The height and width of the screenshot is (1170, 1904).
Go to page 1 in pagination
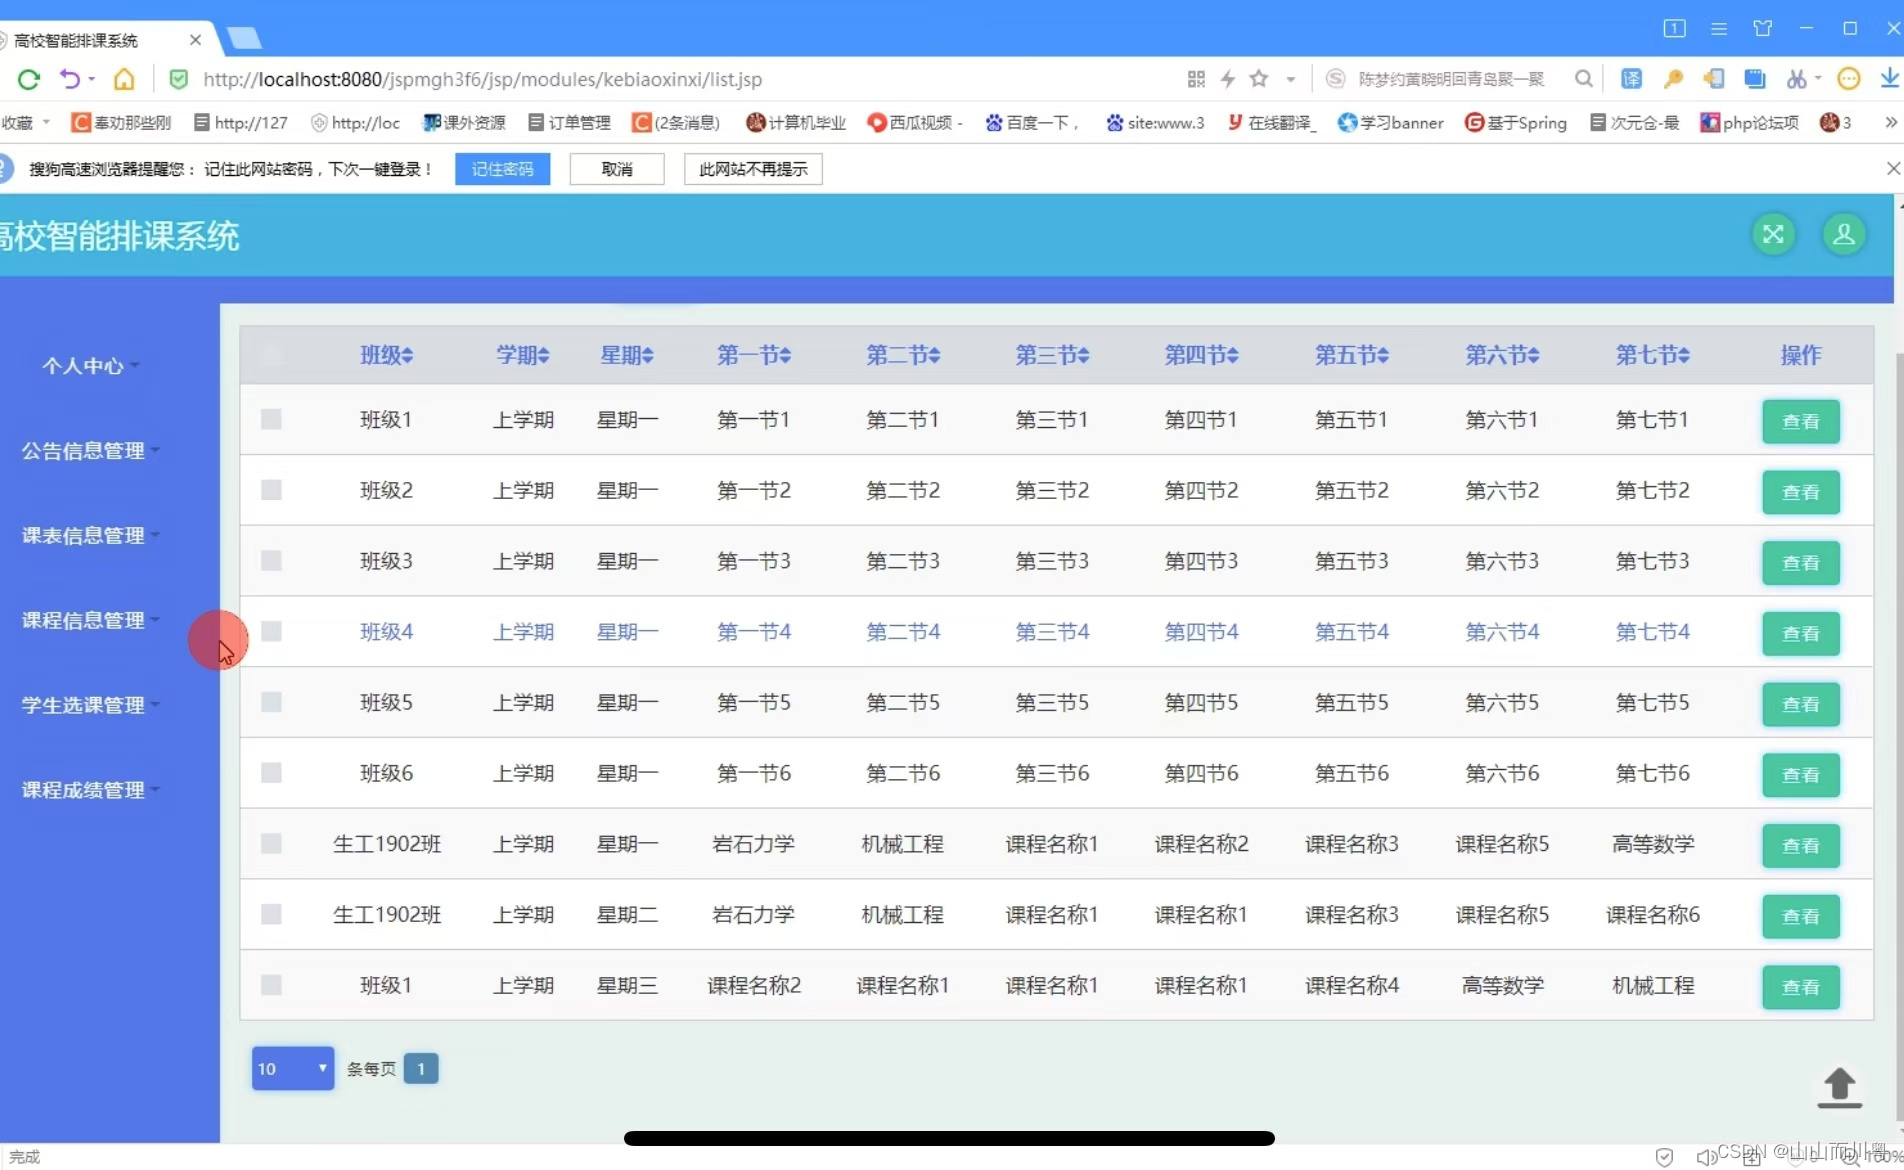421,1068
